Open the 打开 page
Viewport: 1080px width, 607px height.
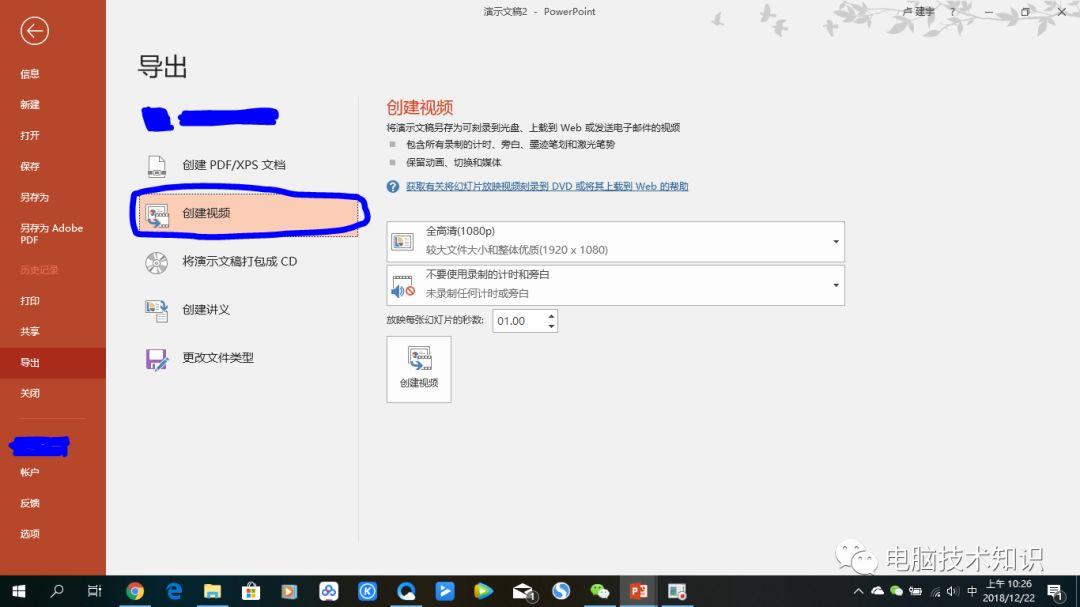coord(30,136)
